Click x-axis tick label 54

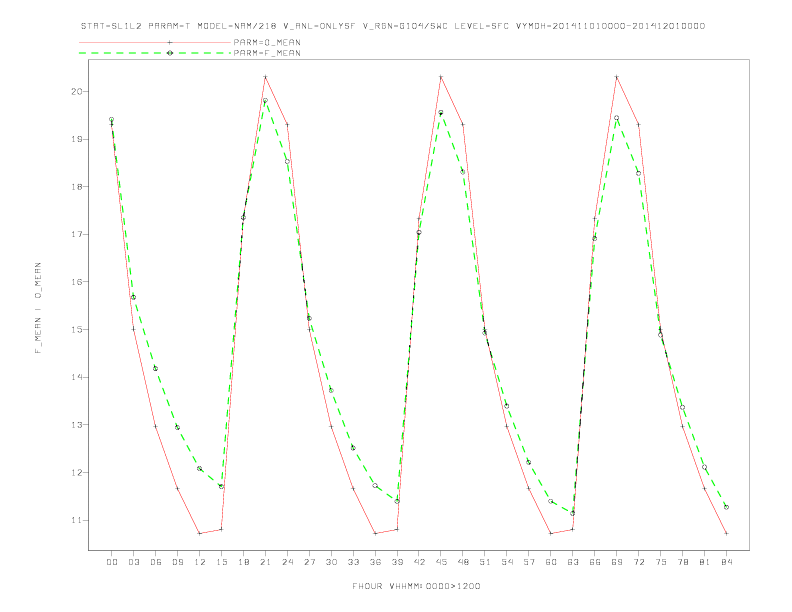[x=507, y=562]
